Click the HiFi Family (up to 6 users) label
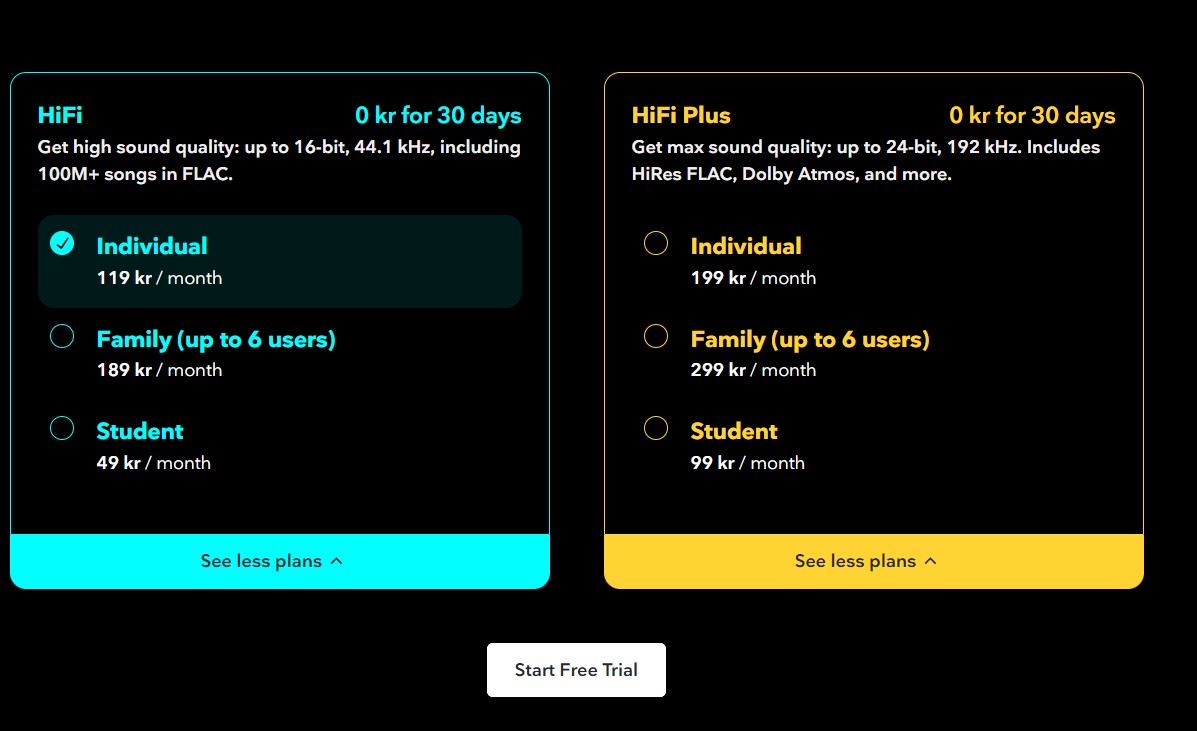Screen dimensions: 1197x731 point(216,339)
